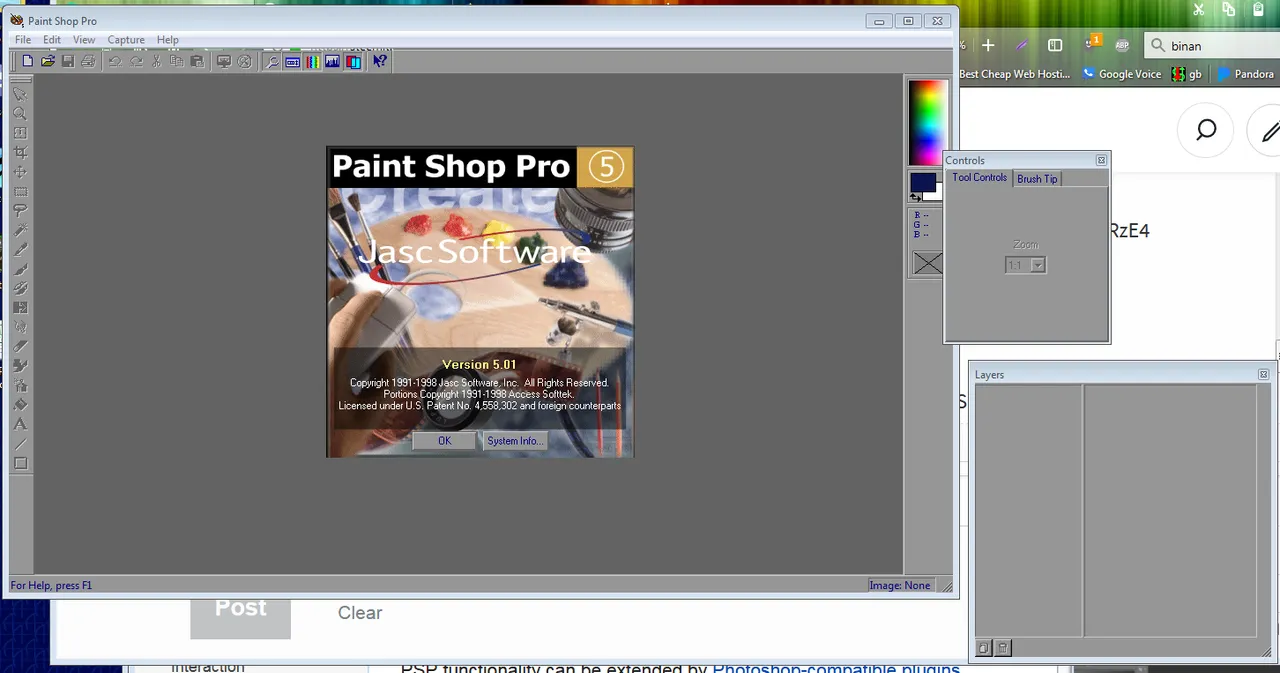
Task: Click the Clear link on the webpage
Action: pyautogui.click(x=360, y=613)
